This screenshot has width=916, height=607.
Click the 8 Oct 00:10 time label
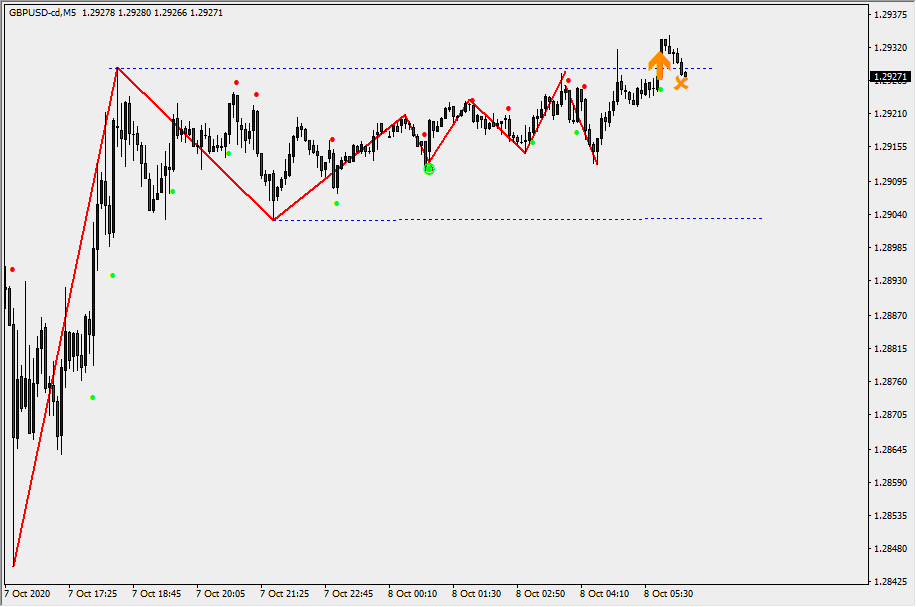point(412,593)
